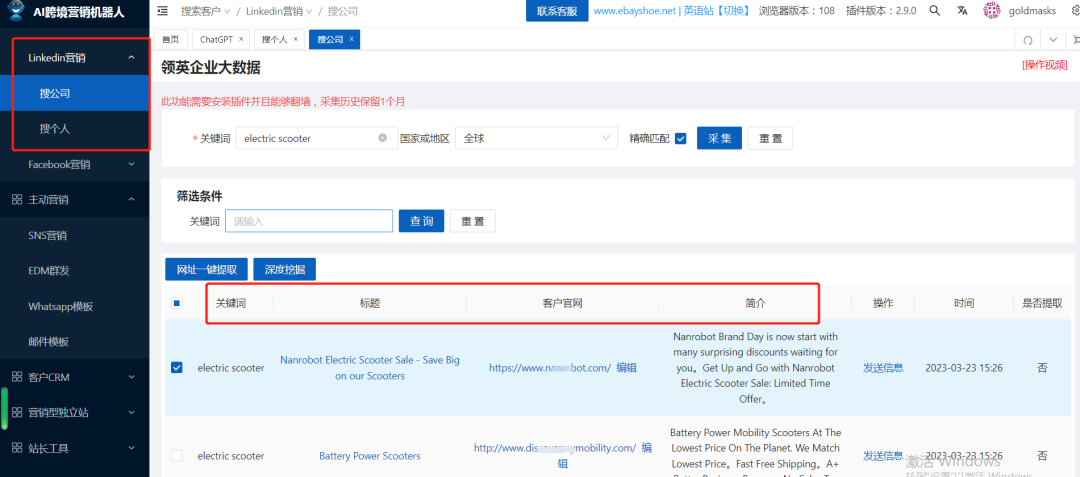The image size is (1080, 477).
Task: Open Whatsapp模板 in the sidebar
Action: click(x=74, y=306)
